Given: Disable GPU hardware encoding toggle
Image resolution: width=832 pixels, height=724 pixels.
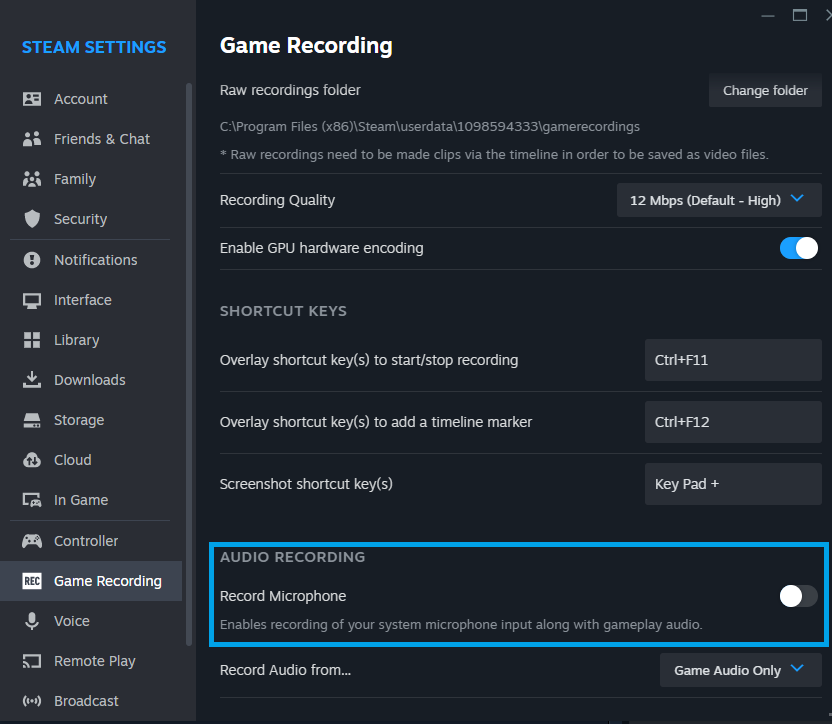Looking at the screenshot, I should [799, 248].
